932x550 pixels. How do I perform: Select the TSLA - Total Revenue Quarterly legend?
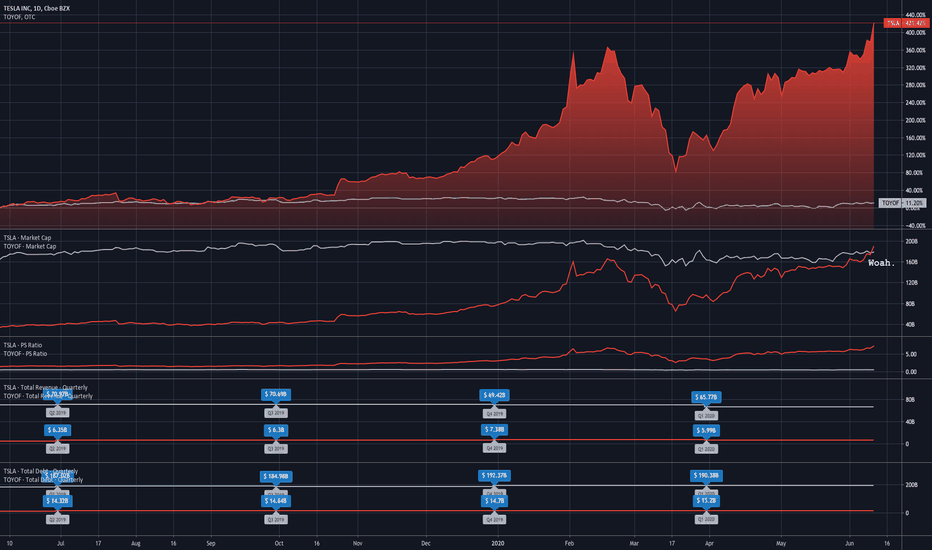click(x=45, y=388)
